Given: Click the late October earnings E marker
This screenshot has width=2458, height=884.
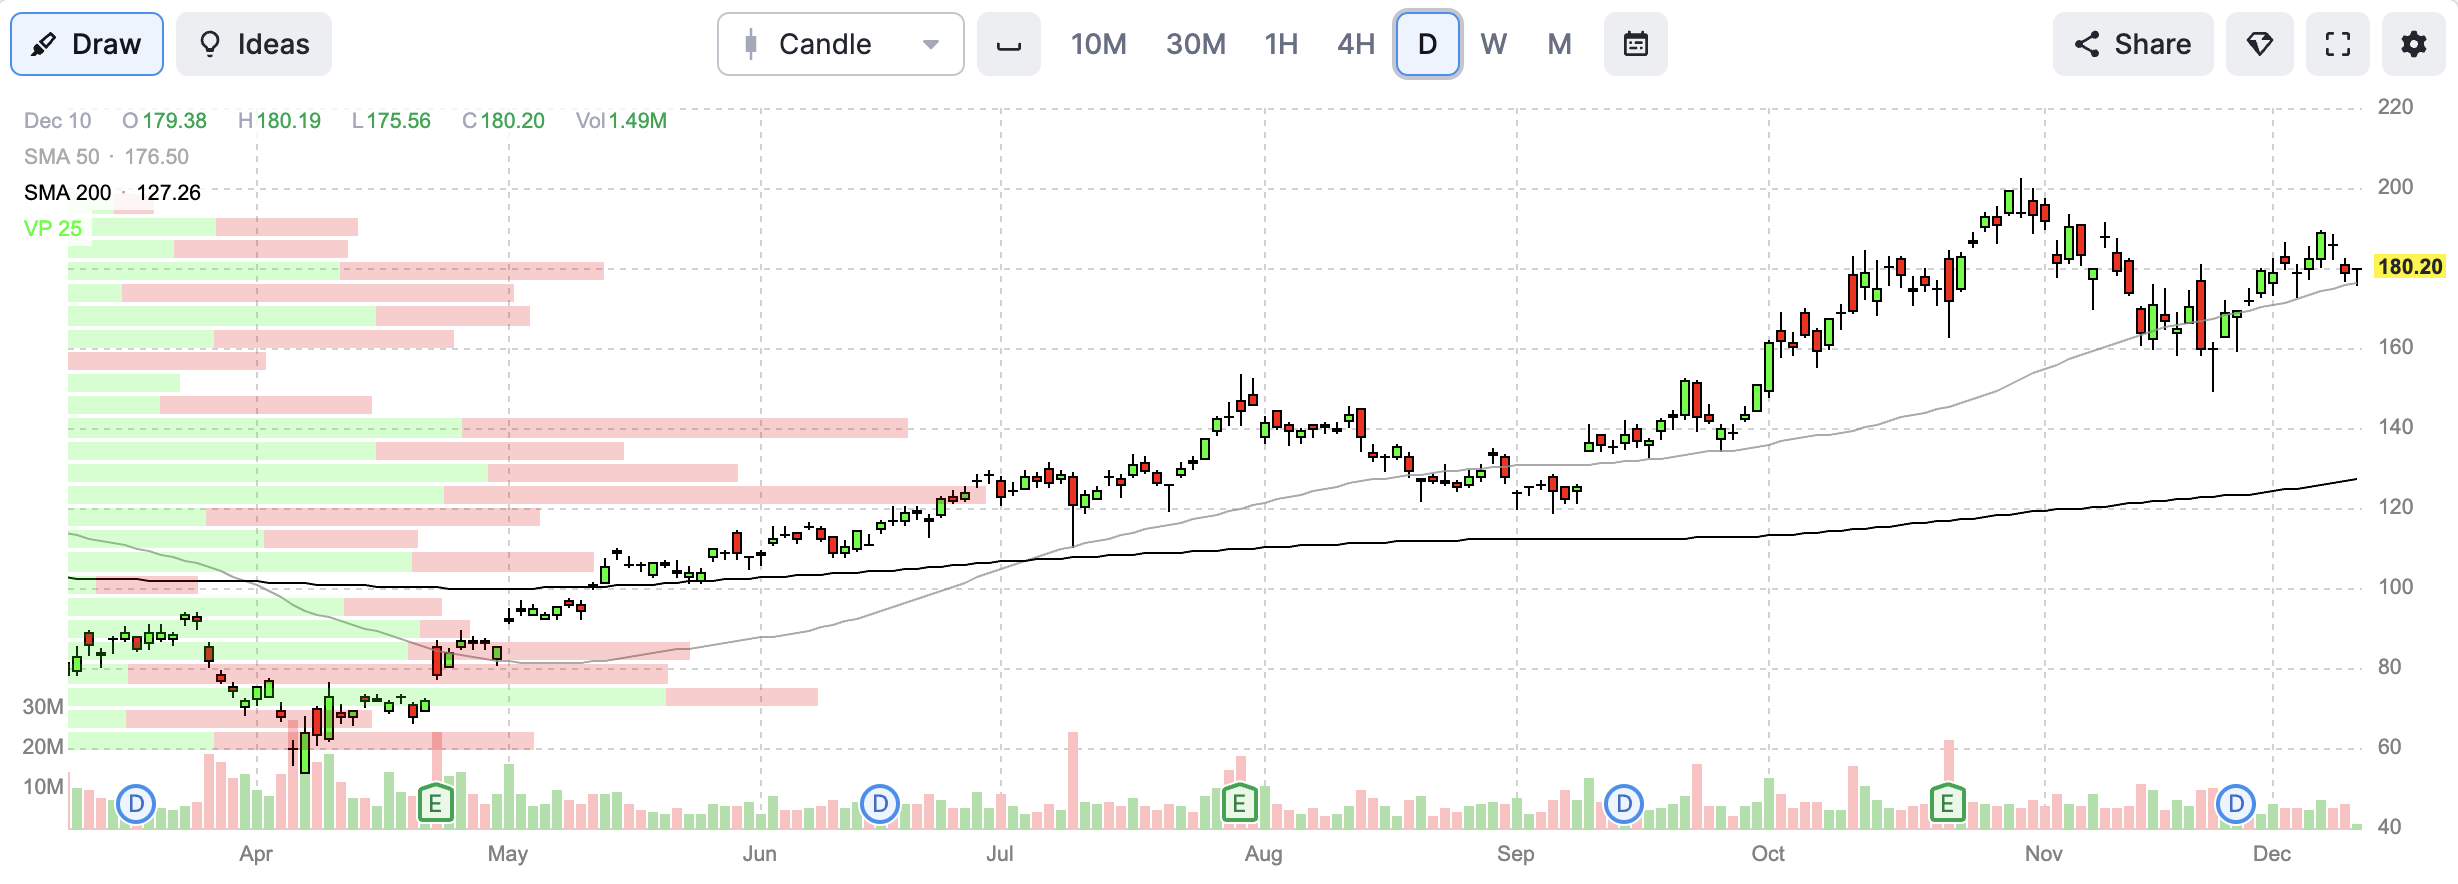Looking at the screenshot, I should click(x=1947, y=804).
